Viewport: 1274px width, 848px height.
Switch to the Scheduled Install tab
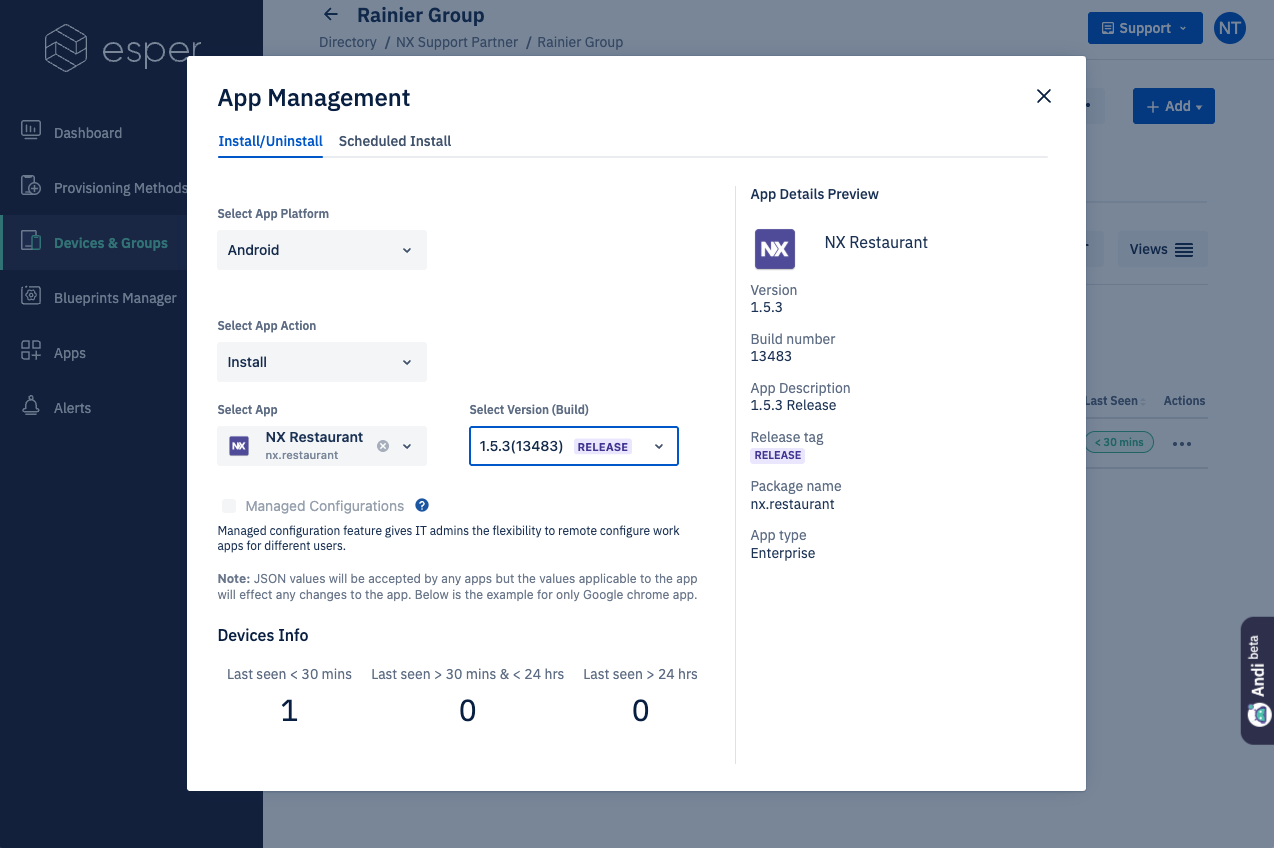click(x=395, y=141)
